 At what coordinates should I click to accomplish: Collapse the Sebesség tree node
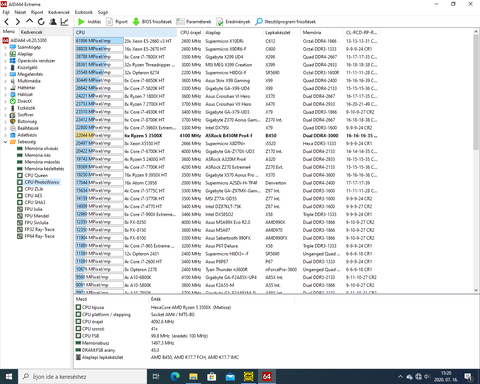tap(5, 142)
